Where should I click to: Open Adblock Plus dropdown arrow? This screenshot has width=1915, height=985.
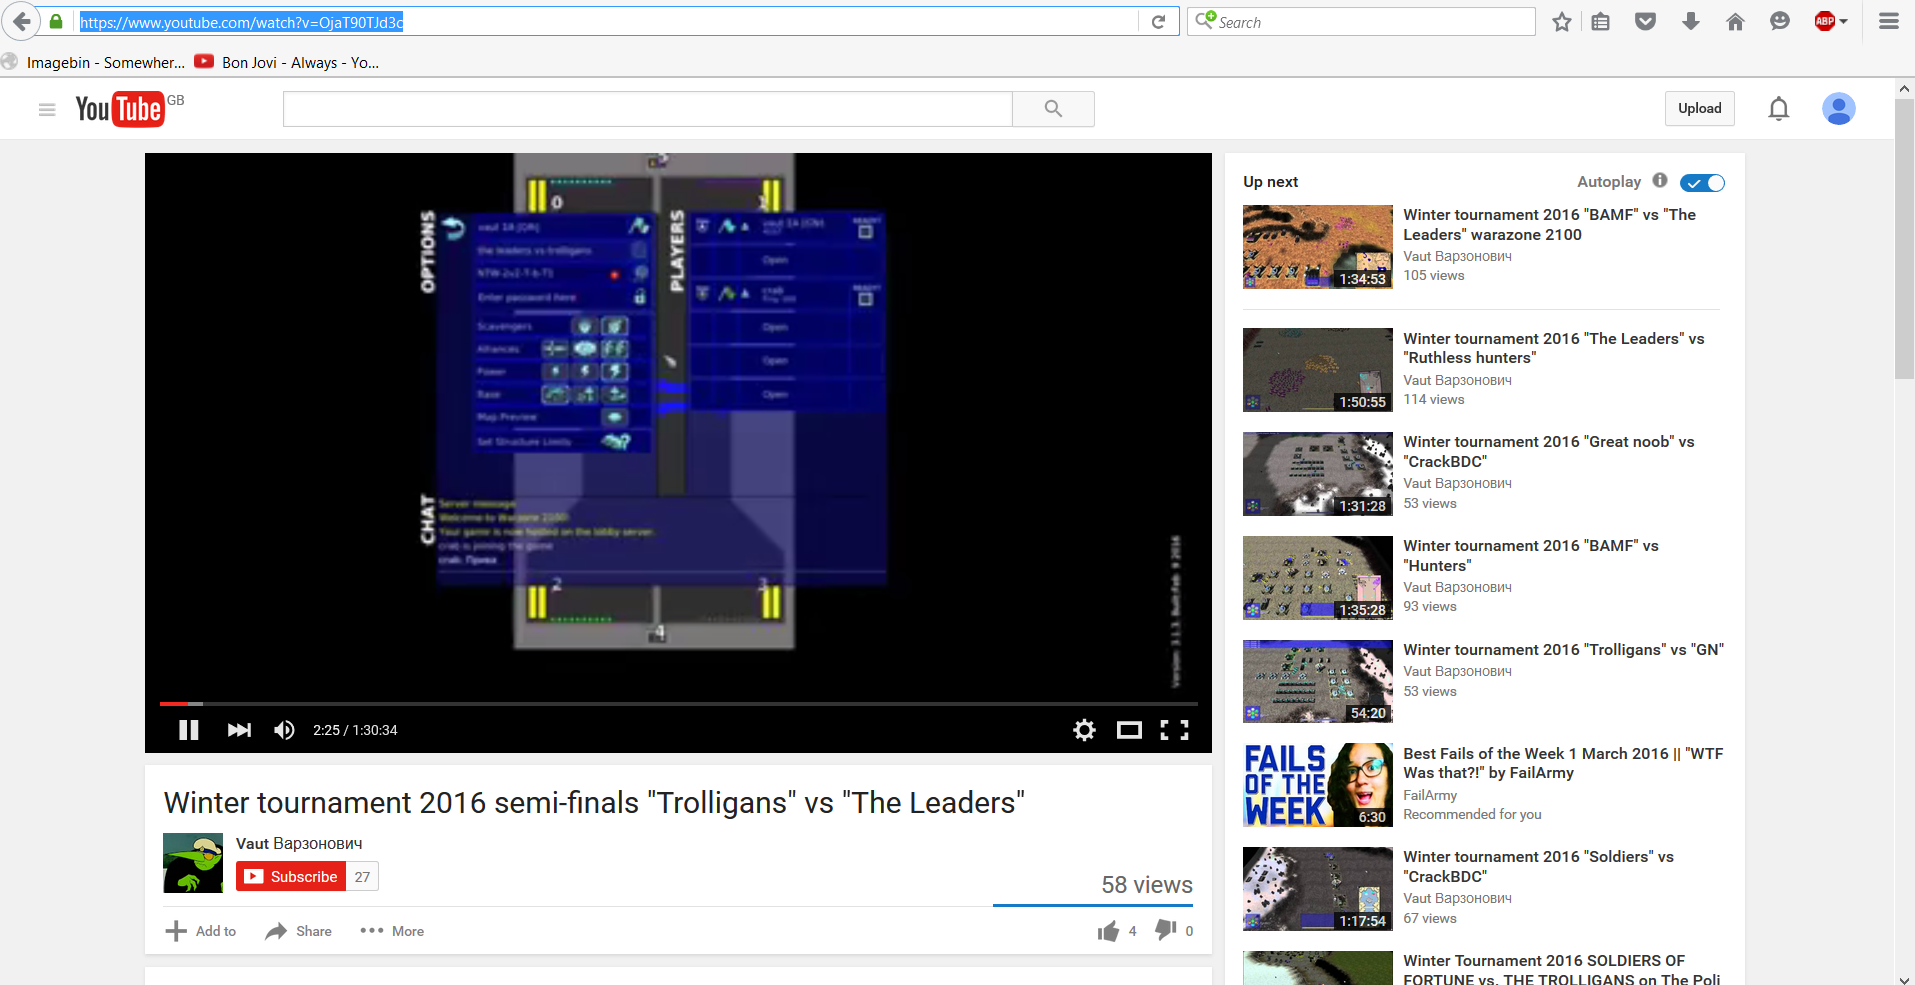tap(1843, 22)
